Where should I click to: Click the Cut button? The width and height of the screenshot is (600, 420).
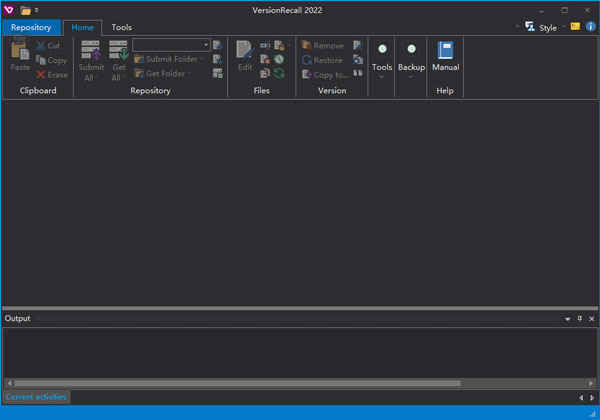[48, 46]
